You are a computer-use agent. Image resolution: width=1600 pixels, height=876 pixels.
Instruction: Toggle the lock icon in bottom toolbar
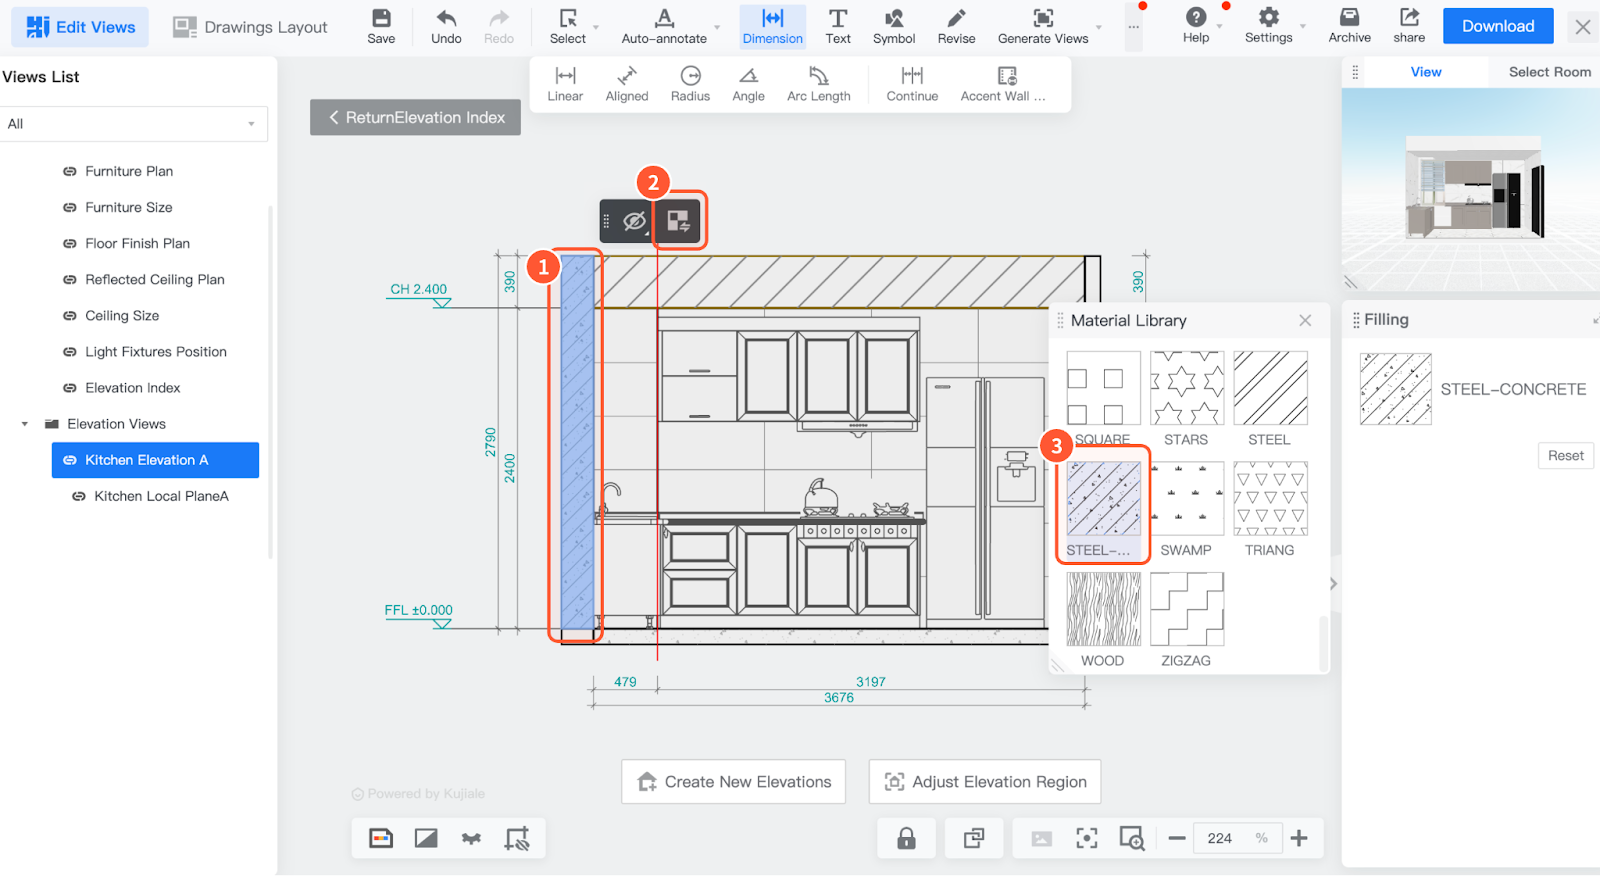[906, 838]
